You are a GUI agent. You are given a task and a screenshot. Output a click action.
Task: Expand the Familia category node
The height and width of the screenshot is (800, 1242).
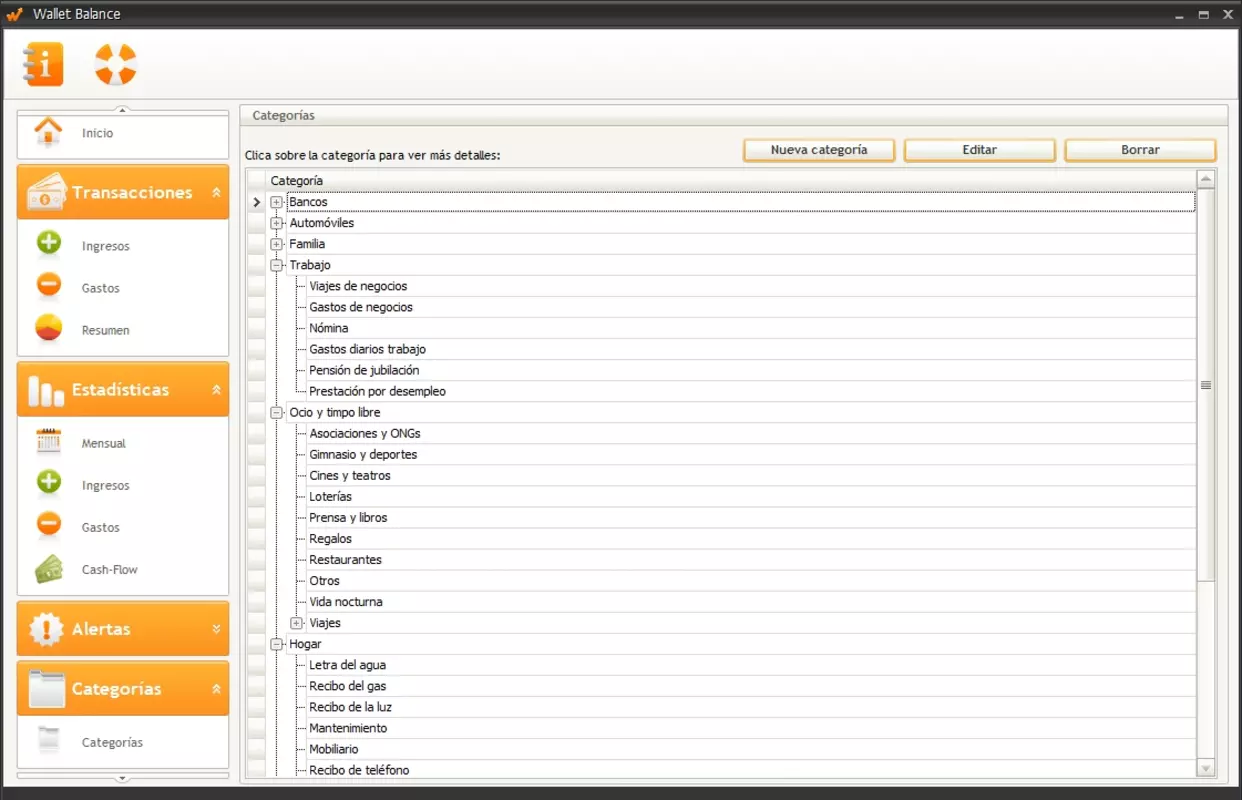pos(276,244)
